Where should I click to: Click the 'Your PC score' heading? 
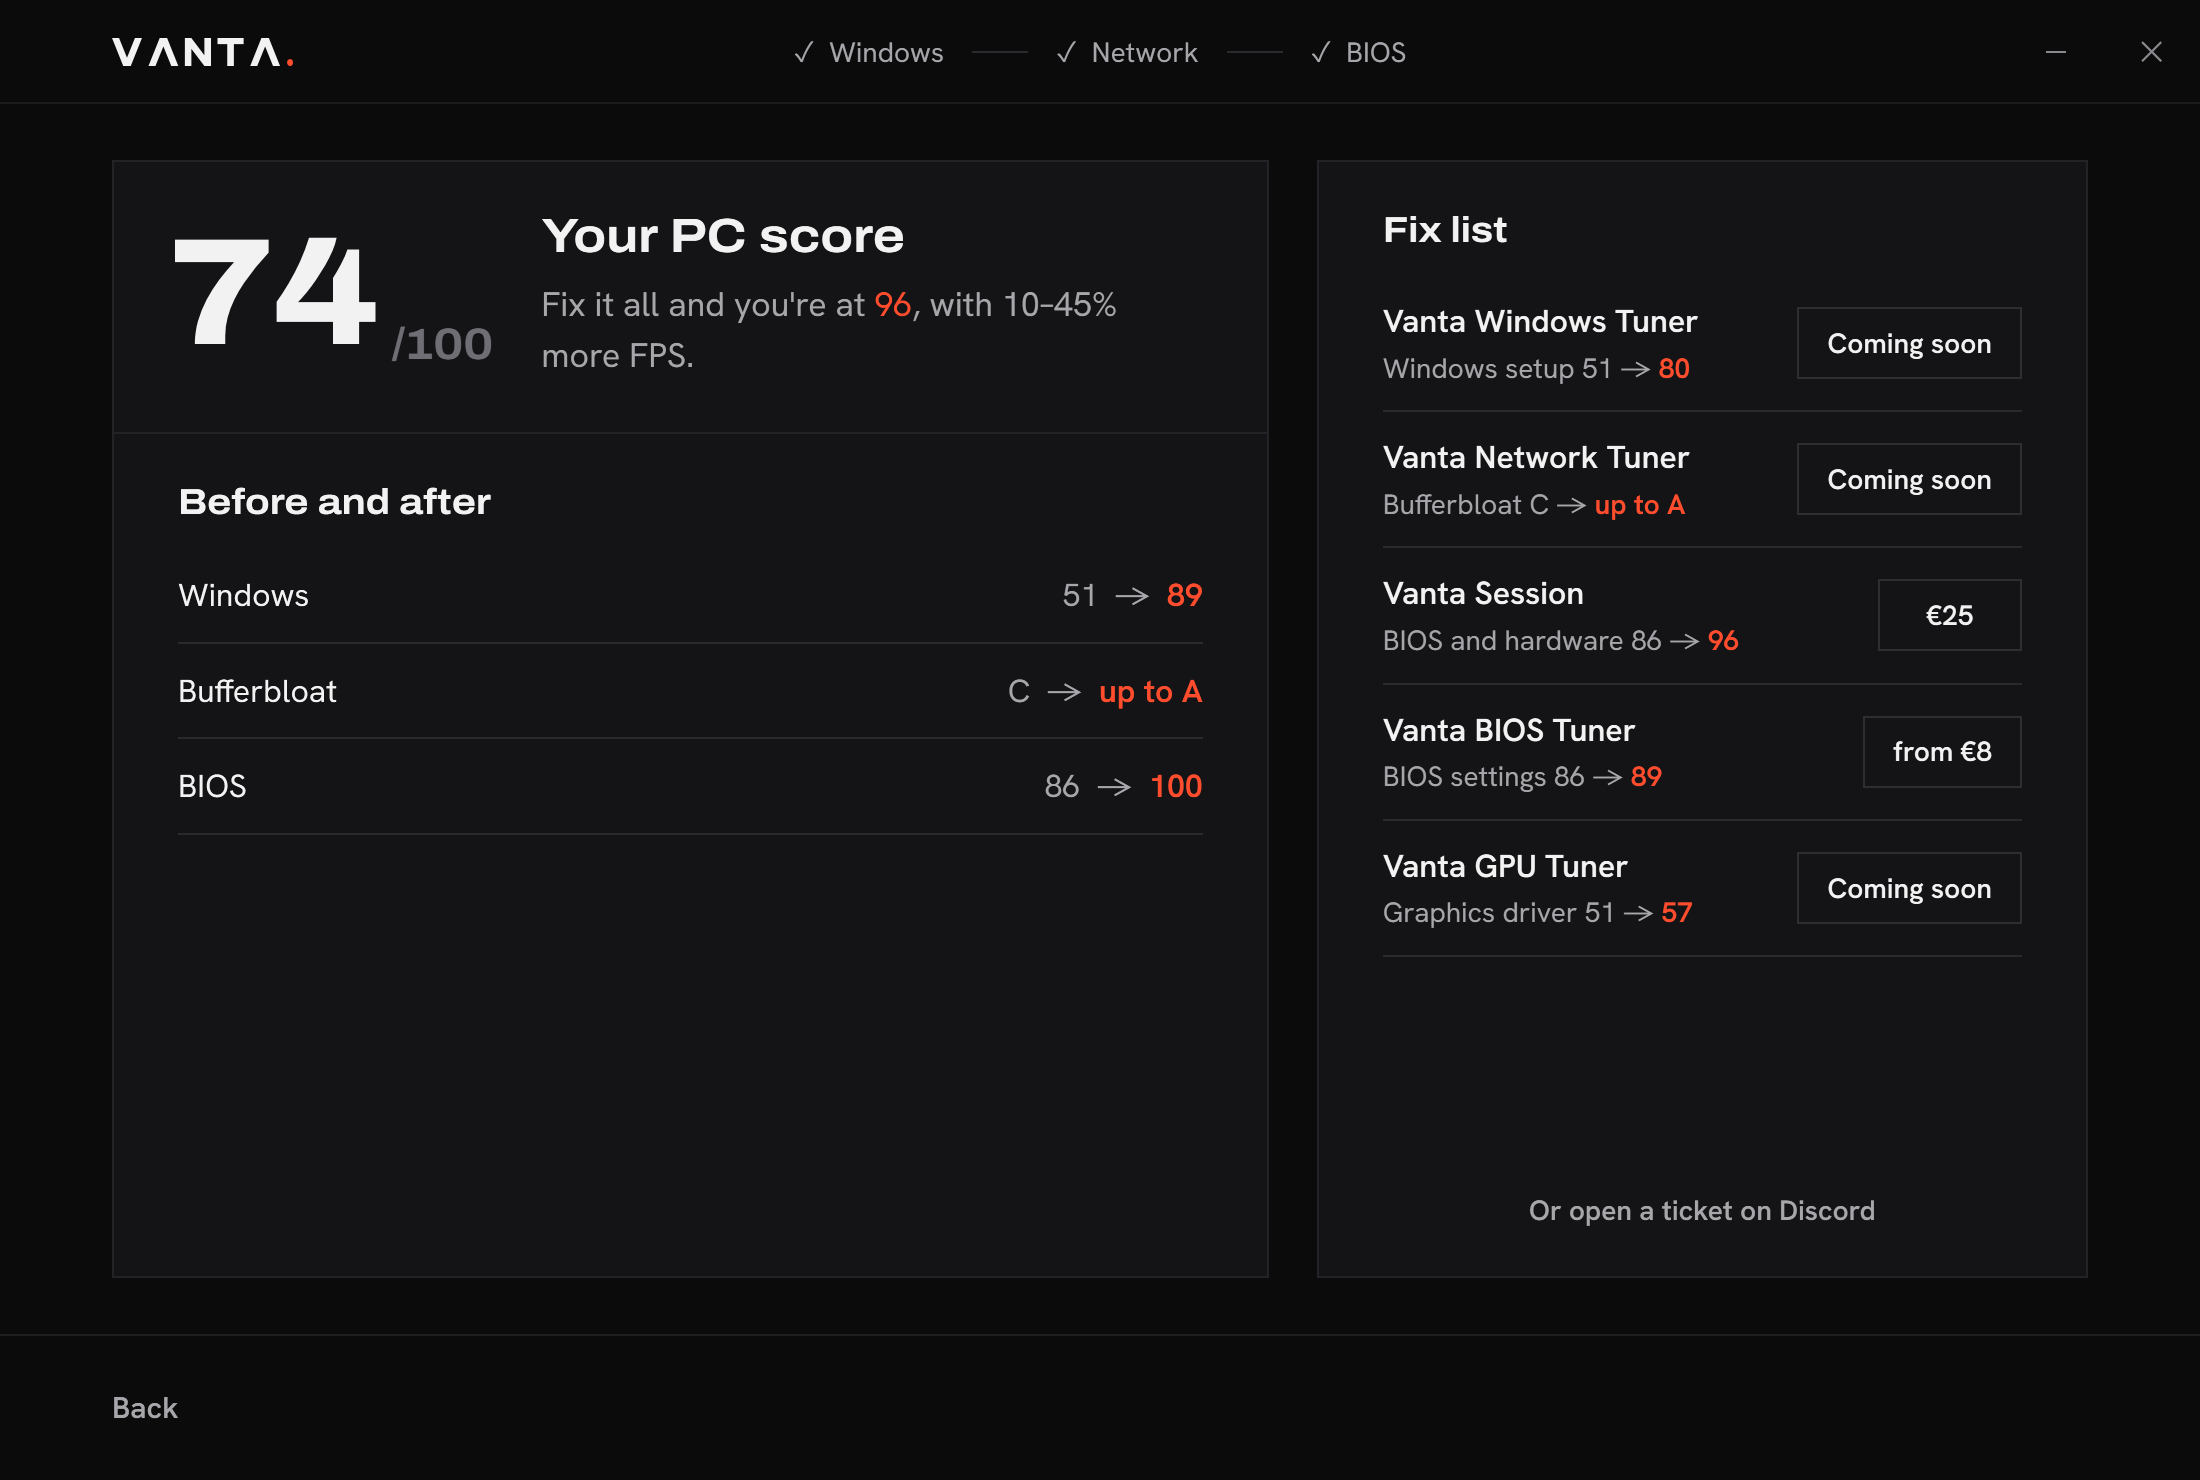(x=722, y=236)
